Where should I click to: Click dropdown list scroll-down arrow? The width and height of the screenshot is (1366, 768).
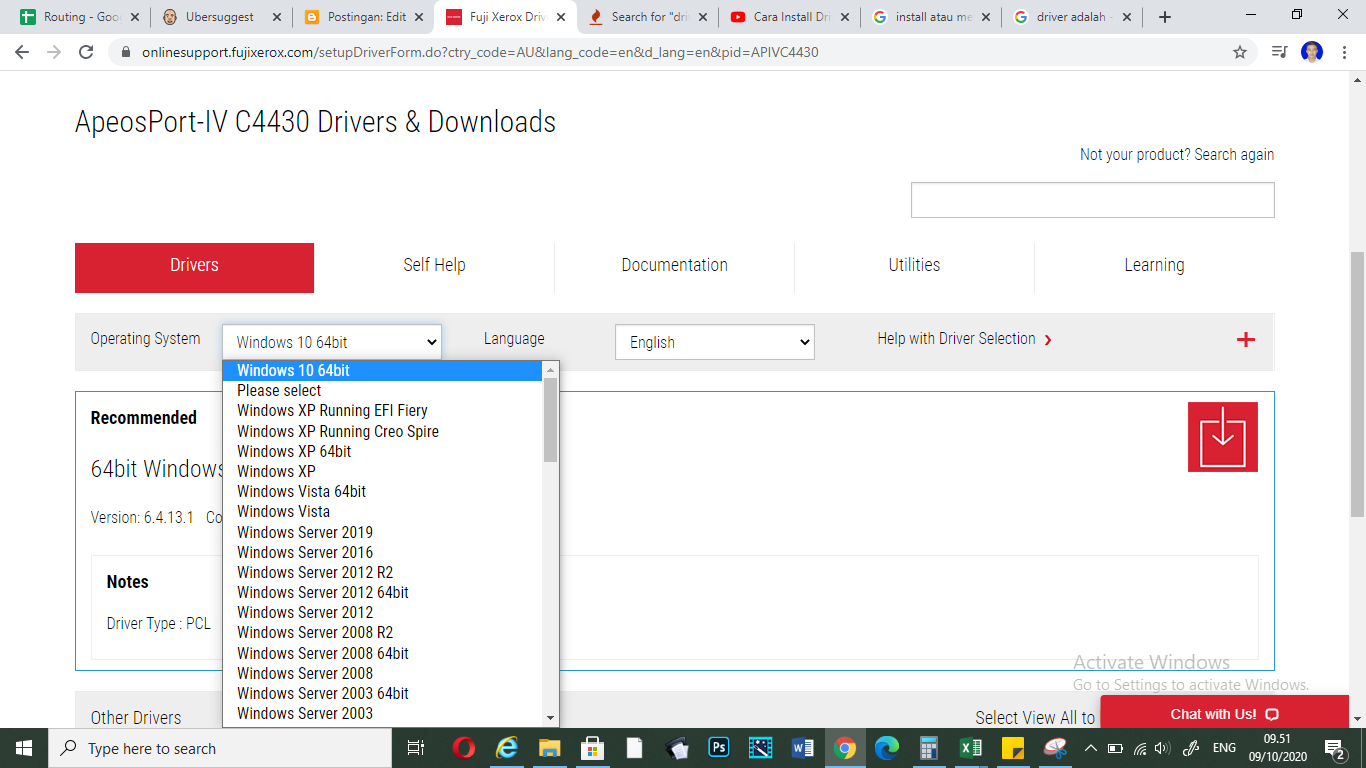550,718
